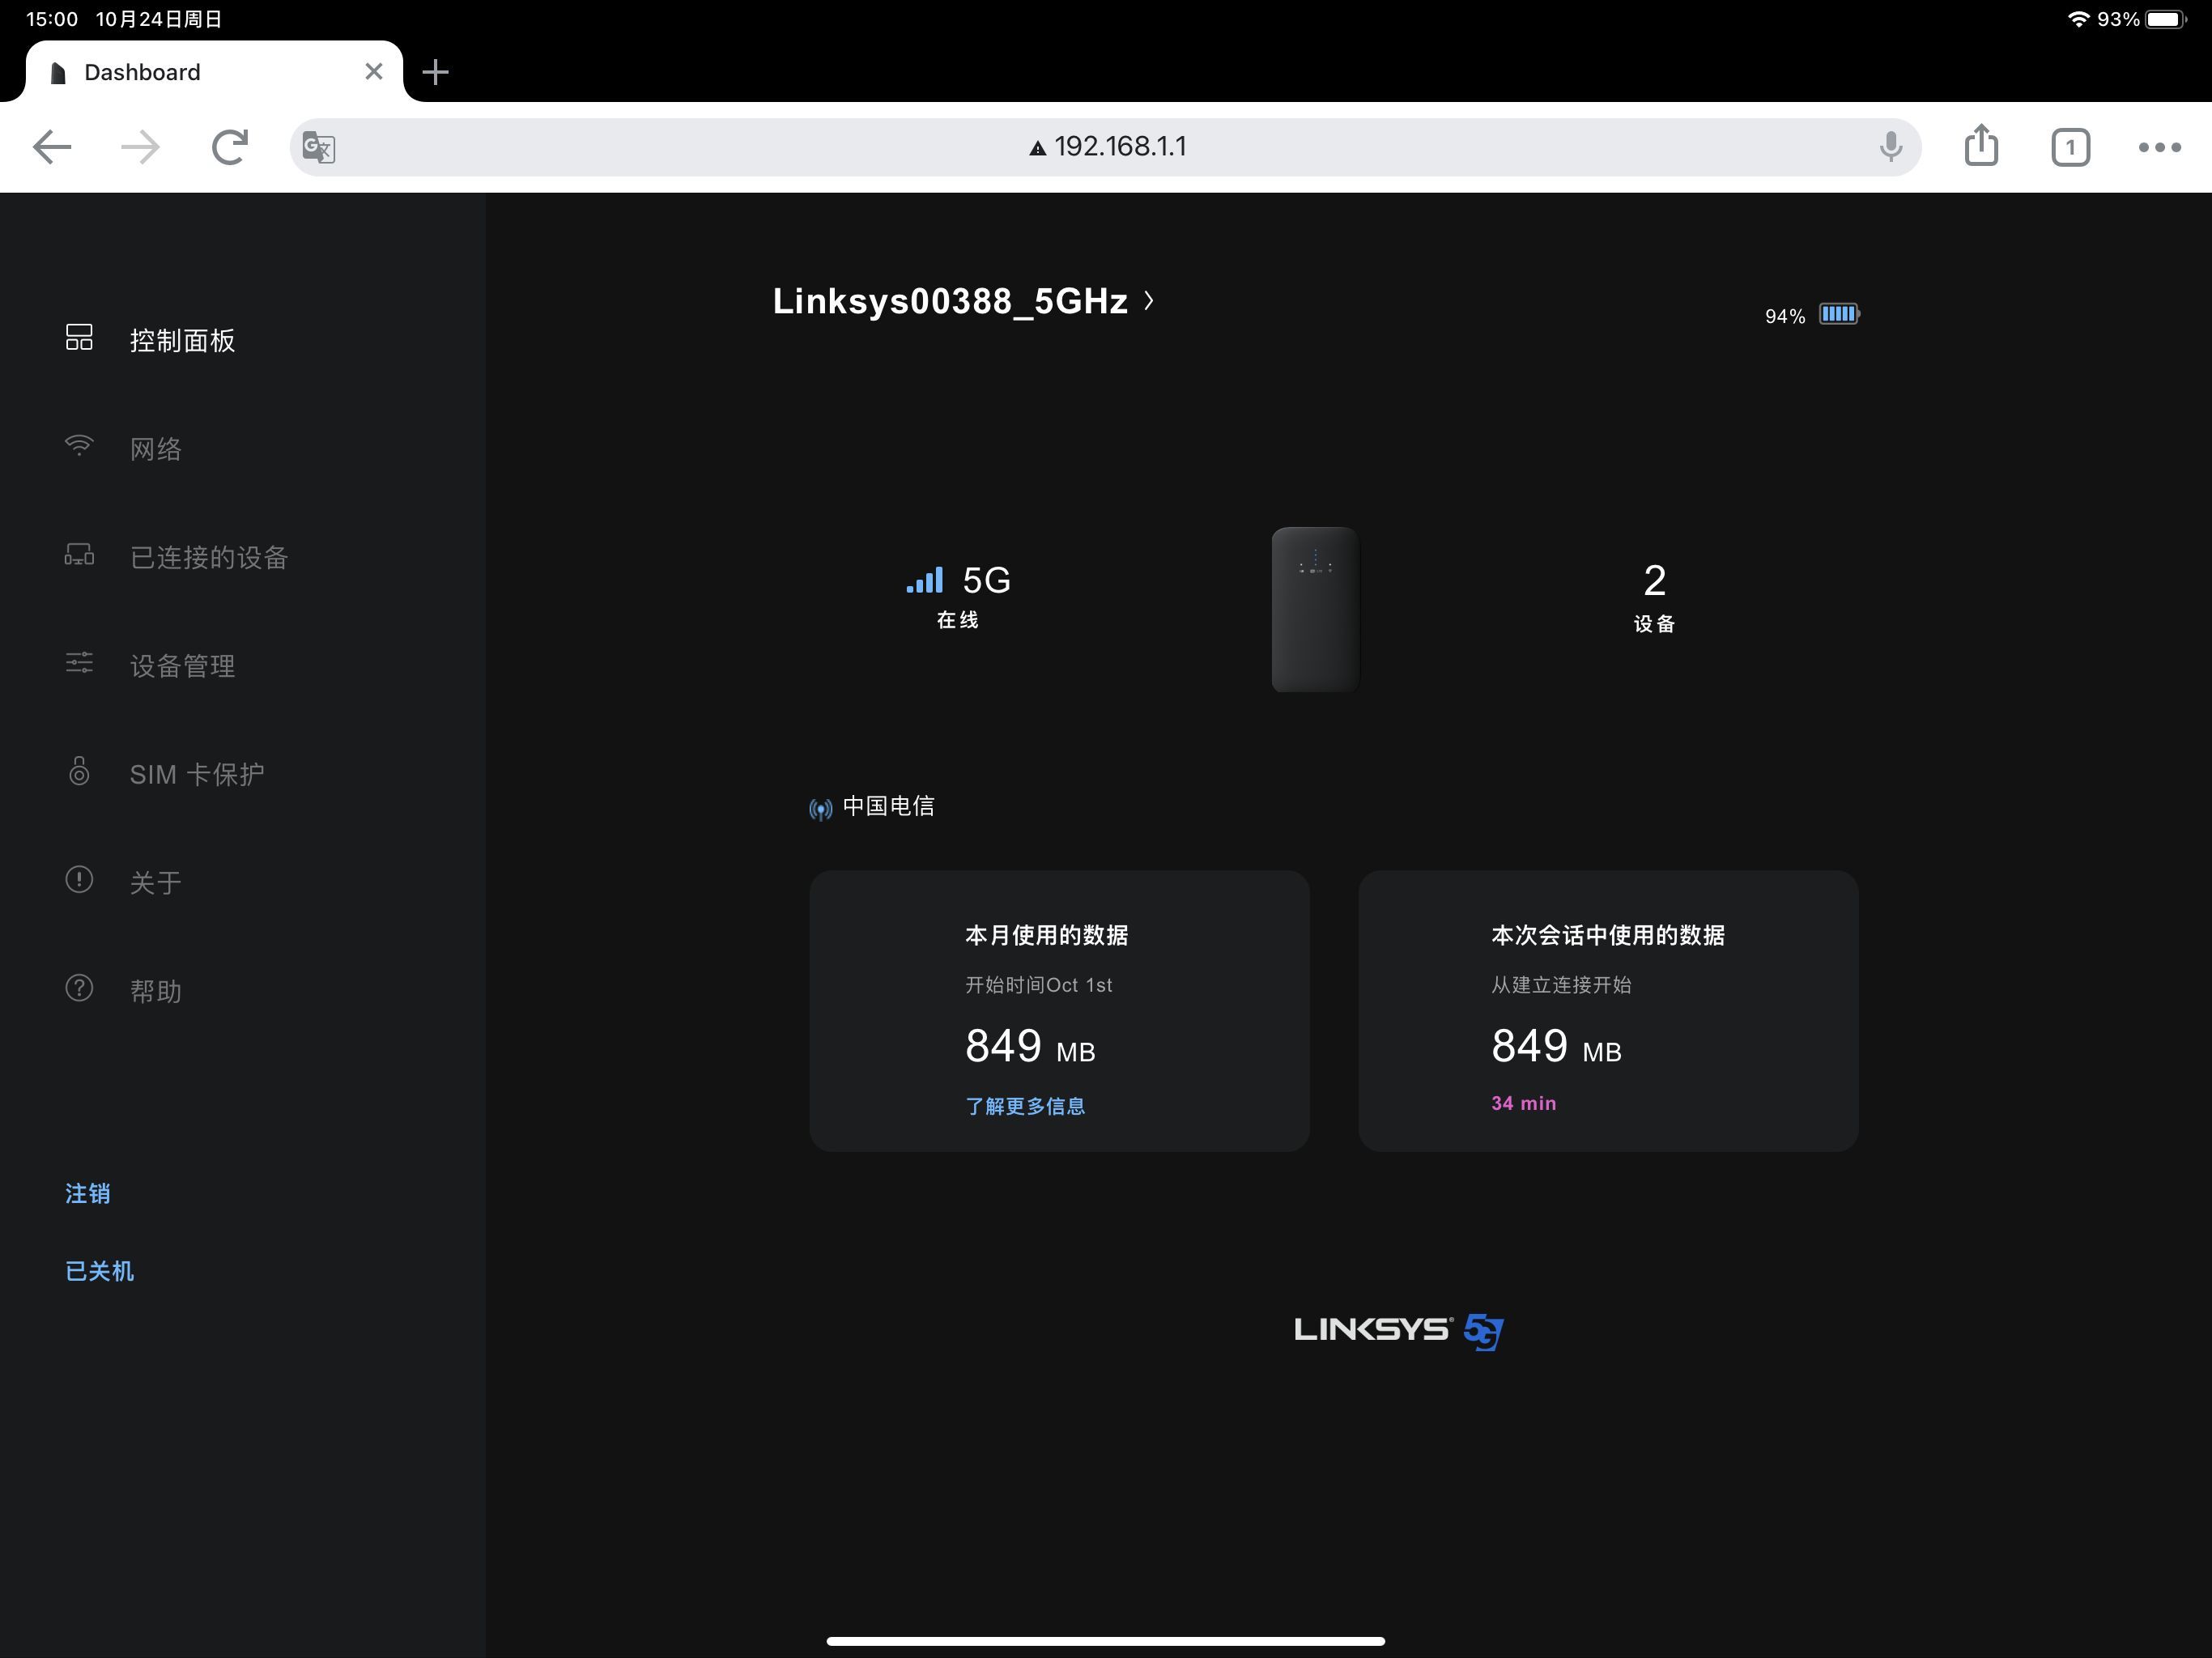Viewport: 2212px width, 1658px height.
Task: Open the 关于 info icon
Action: tap(80, 880)
